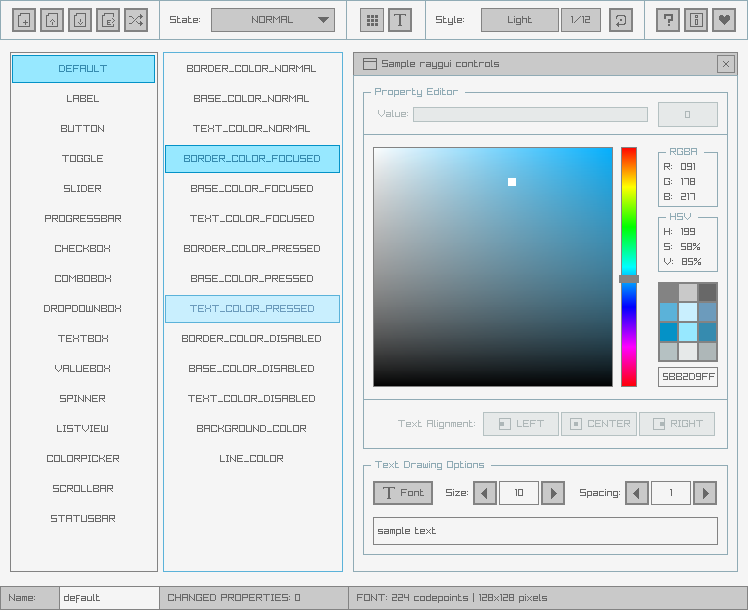This screenshot has width=748, height=610.
Task: Click the hex color field 5BB2D9FF
Action: coord(687,377)
